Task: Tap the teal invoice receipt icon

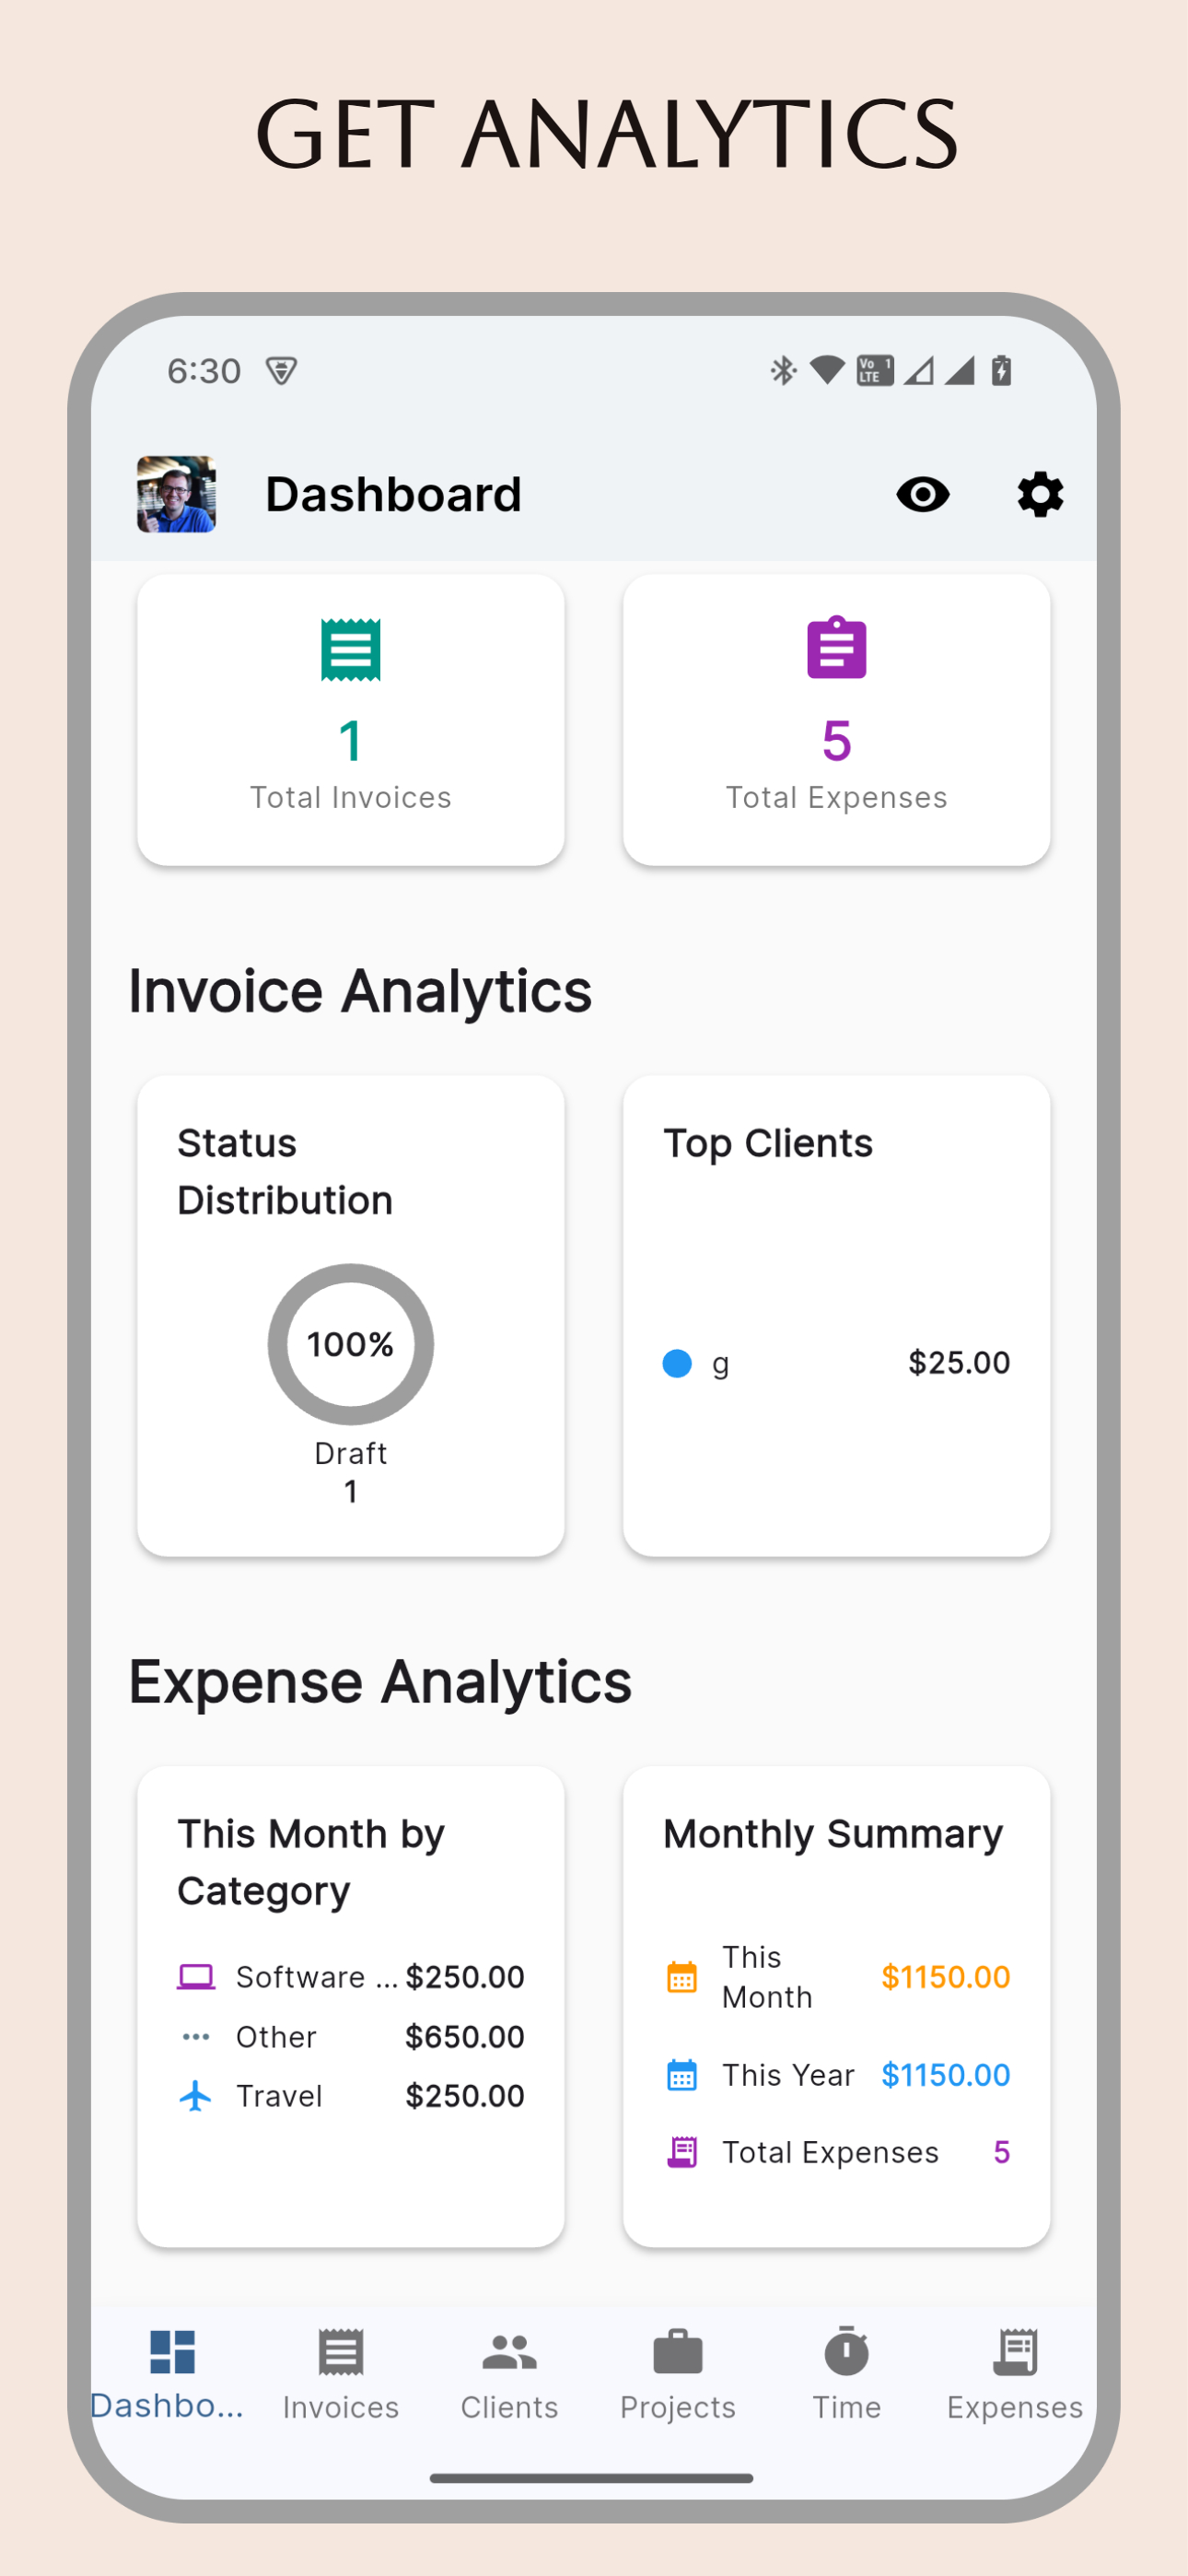Action: click(x=350, y=650)
